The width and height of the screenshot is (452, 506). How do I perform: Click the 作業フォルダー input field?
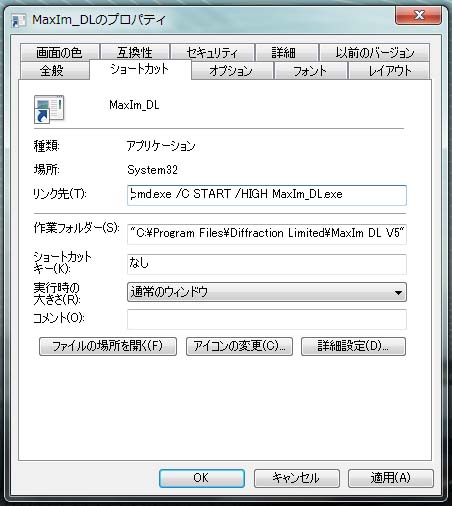pos(267,234)
